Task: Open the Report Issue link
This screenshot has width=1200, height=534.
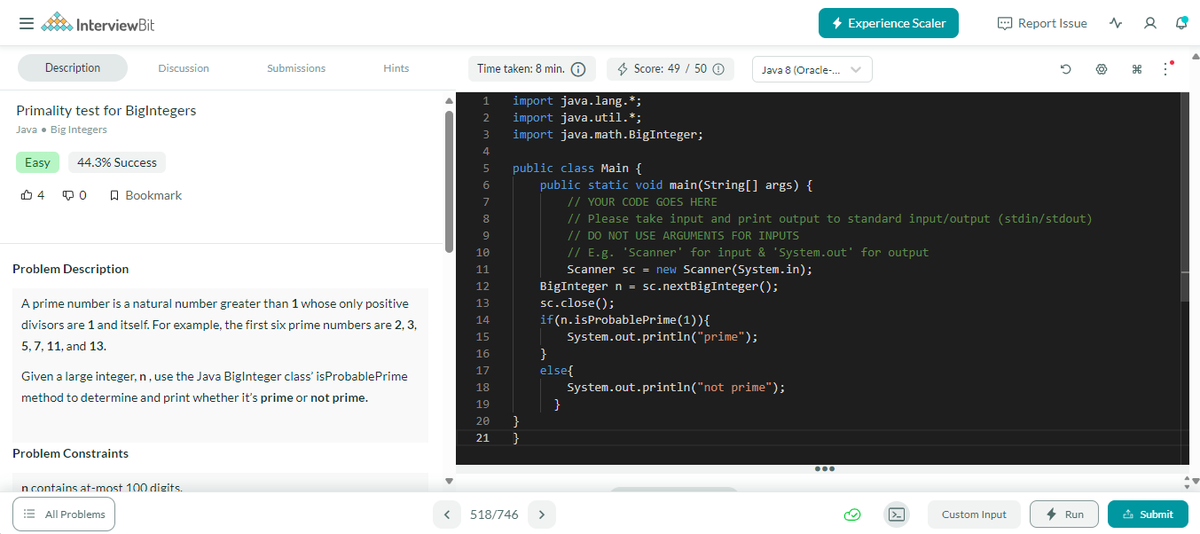Action: point(1042,23)
